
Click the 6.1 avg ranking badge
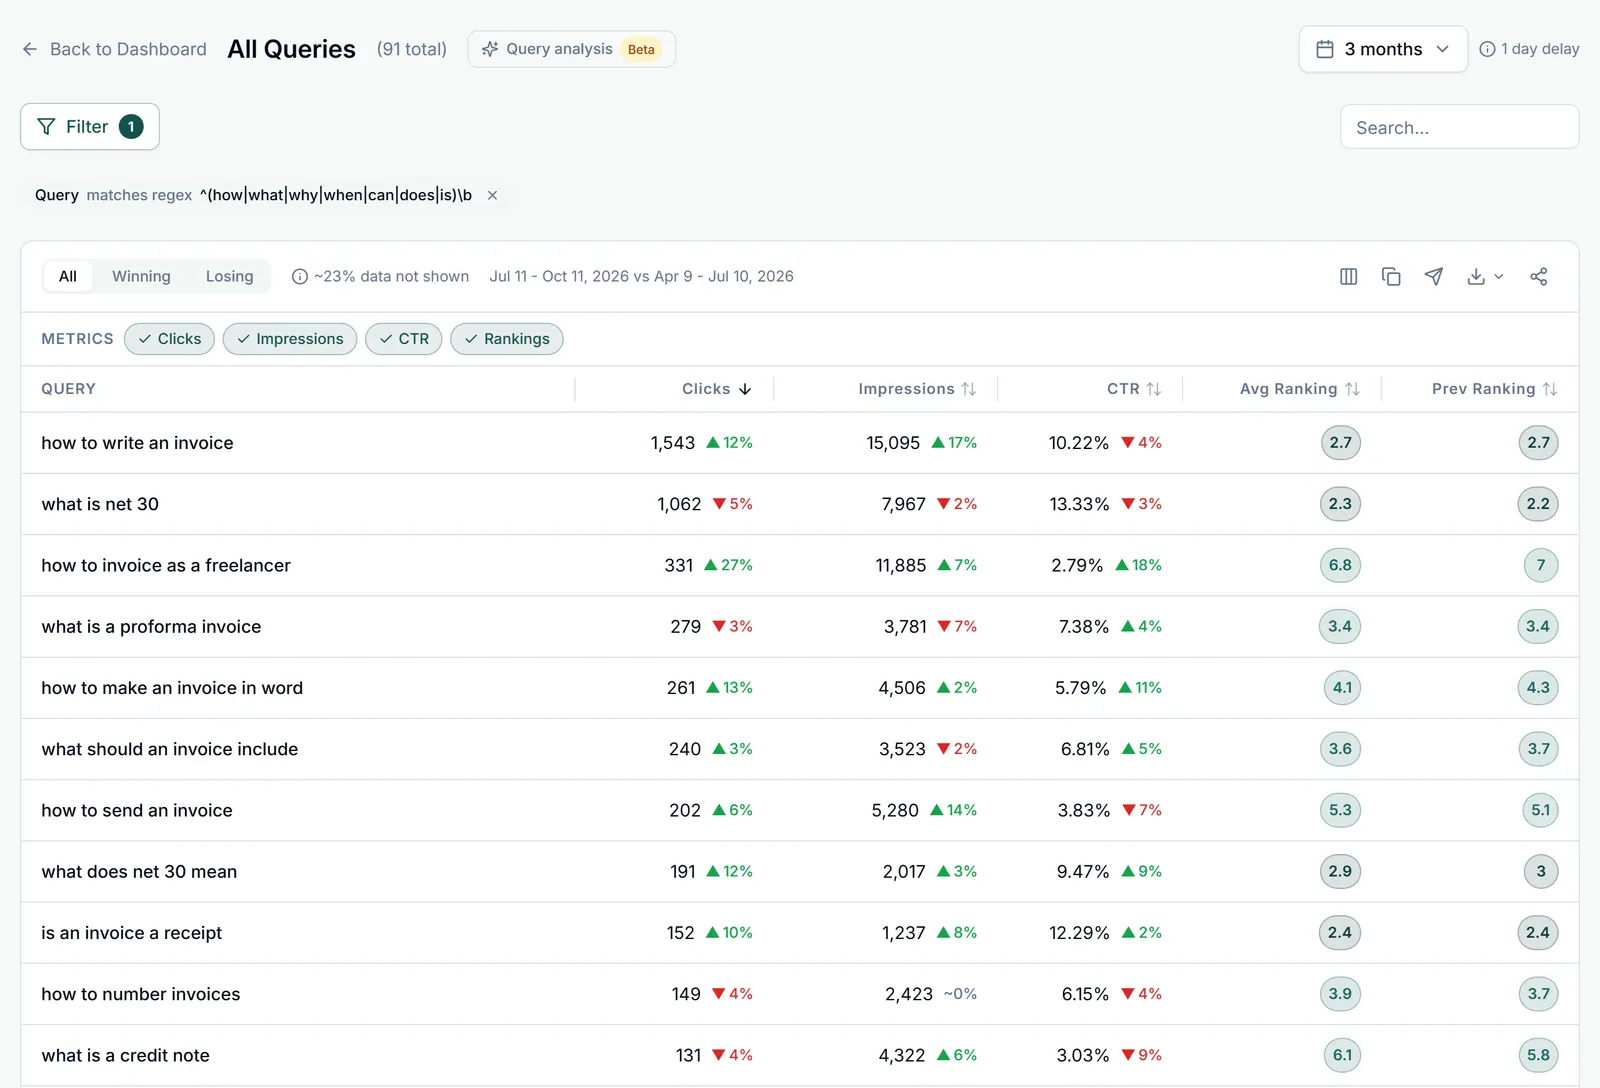pyautogui.click(x=1342, y=1055)
